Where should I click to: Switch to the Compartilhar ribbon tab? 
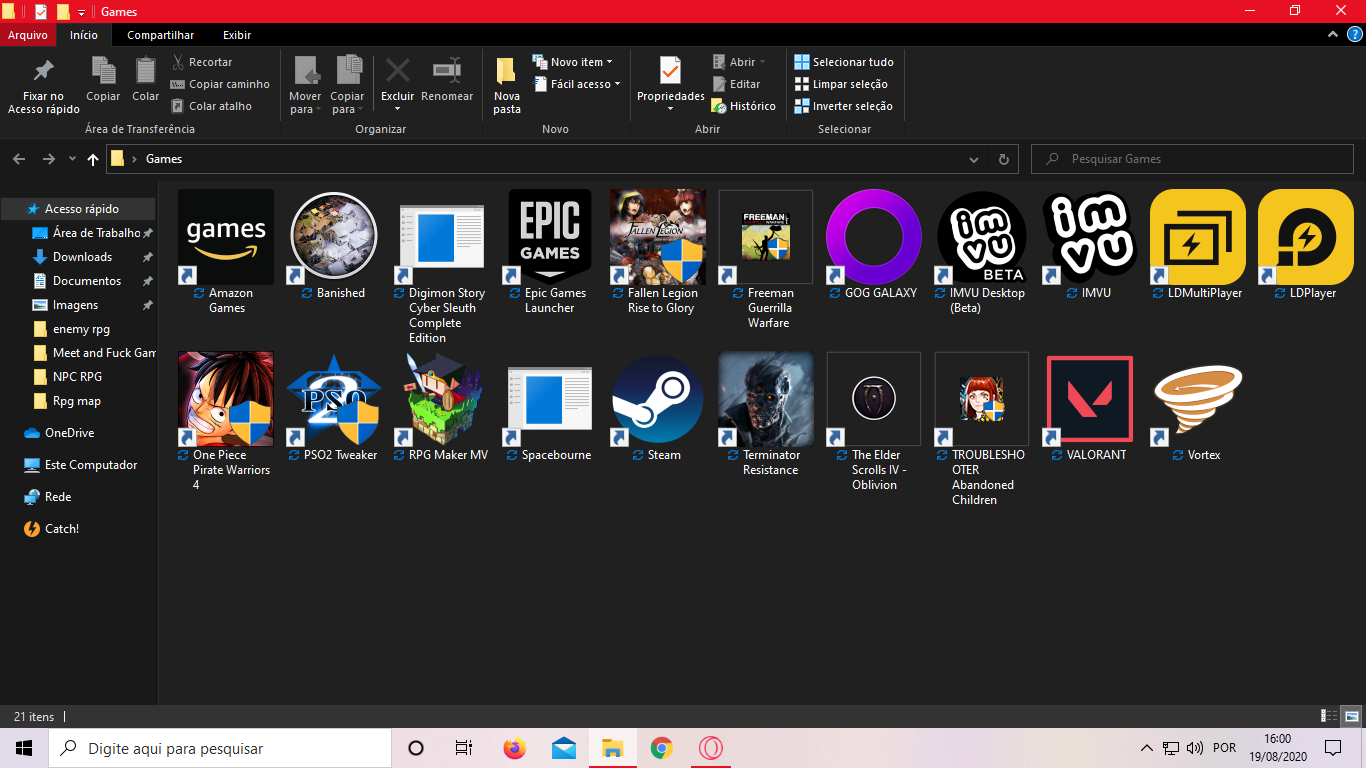160,35
